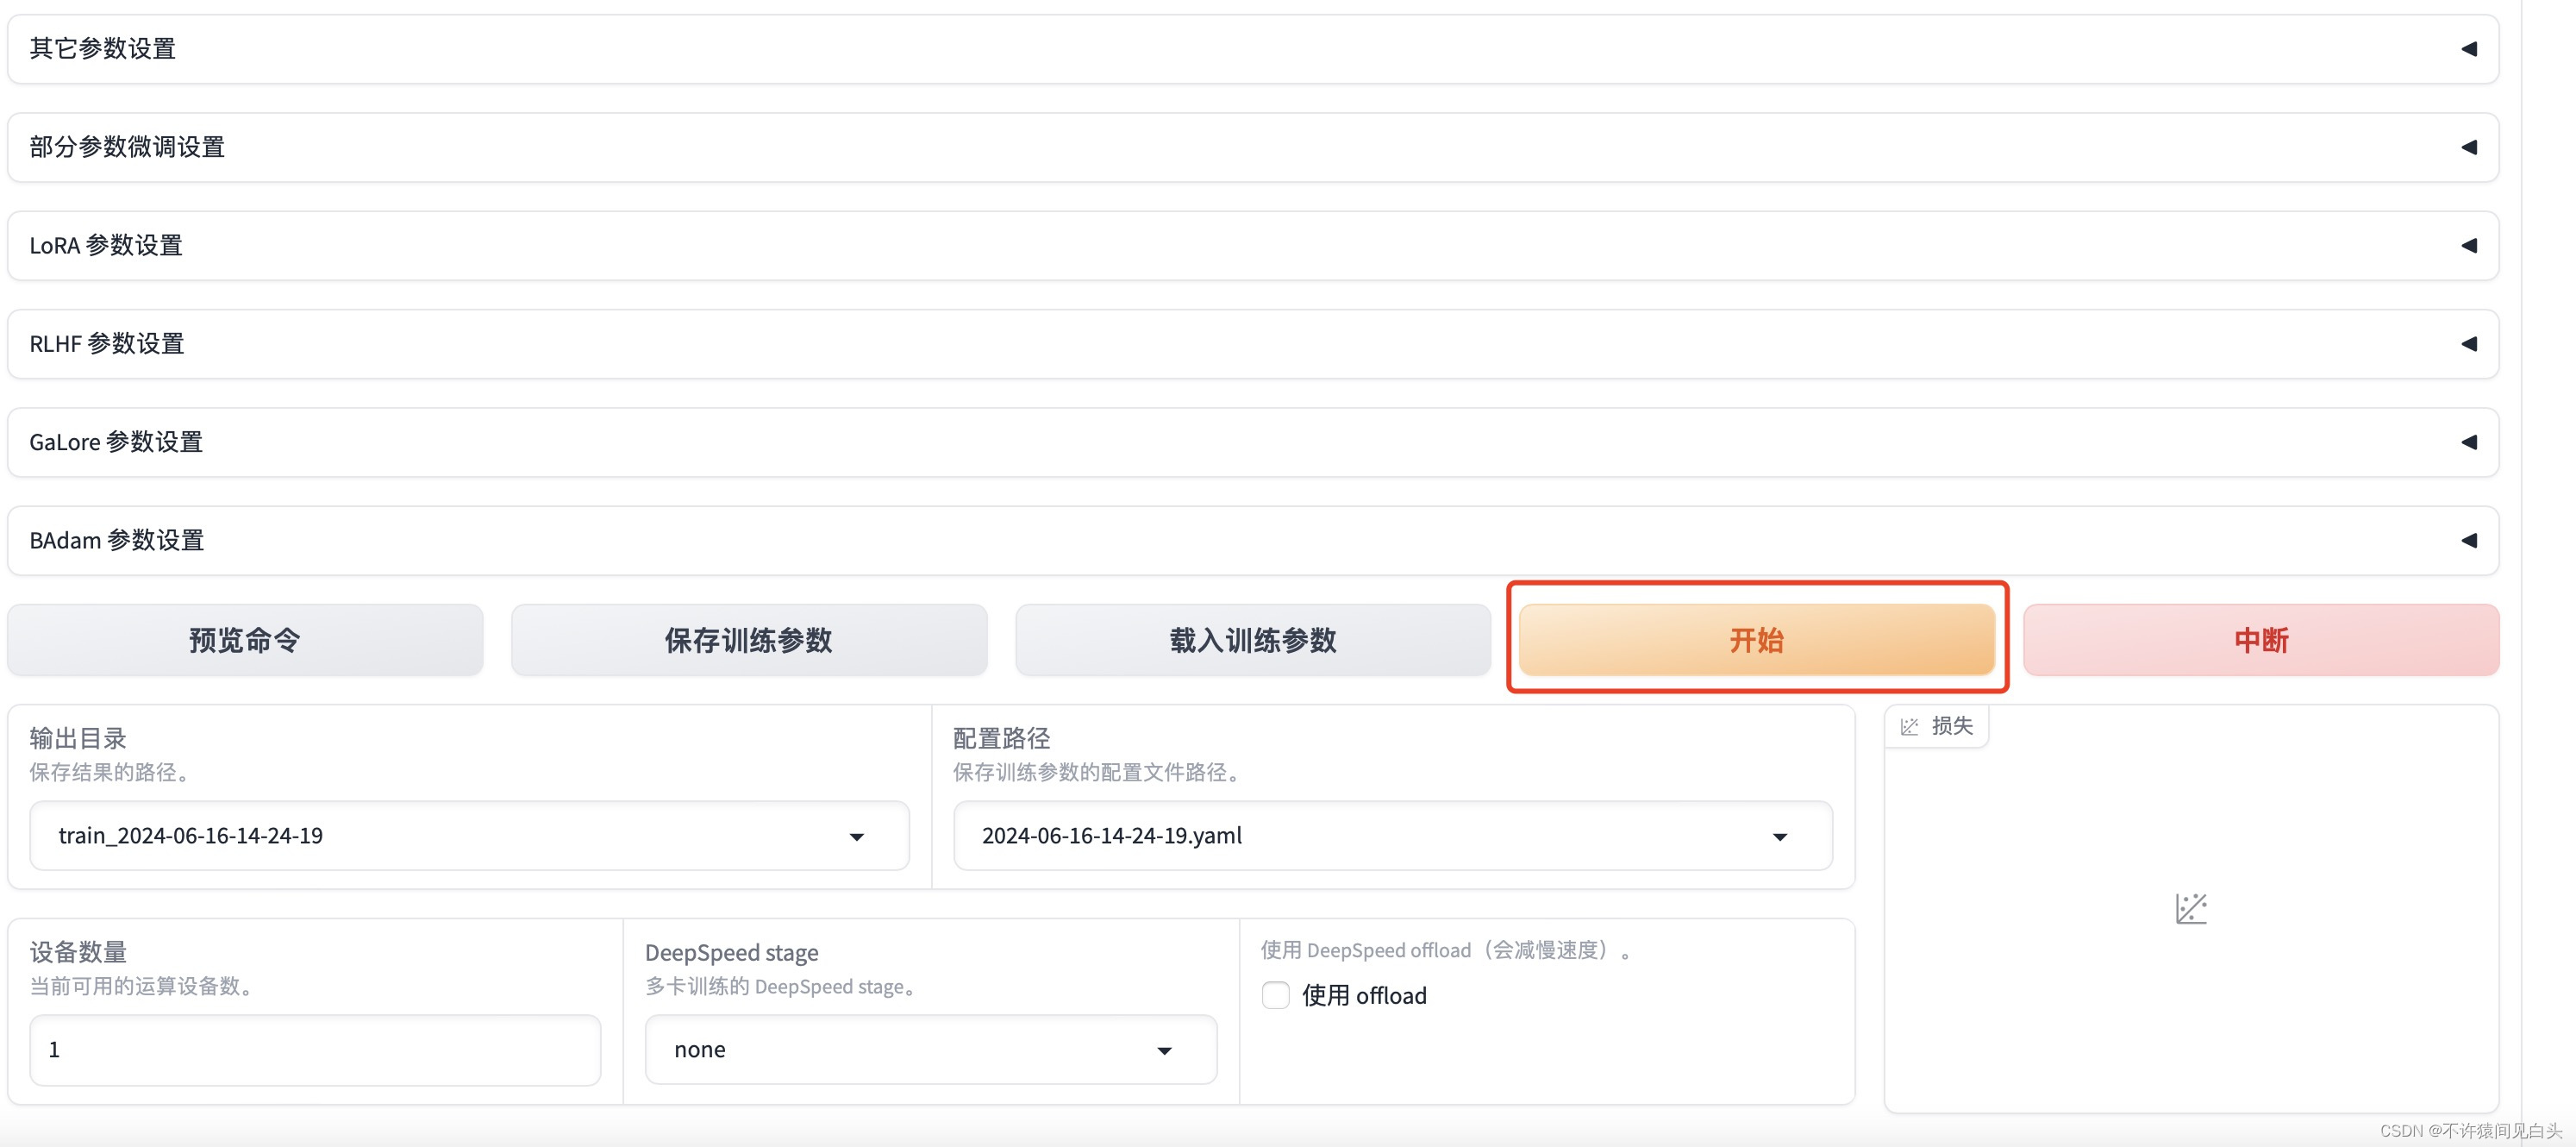
Task: Click the 设备数量 input field
Action: [x=315, y=1050]
